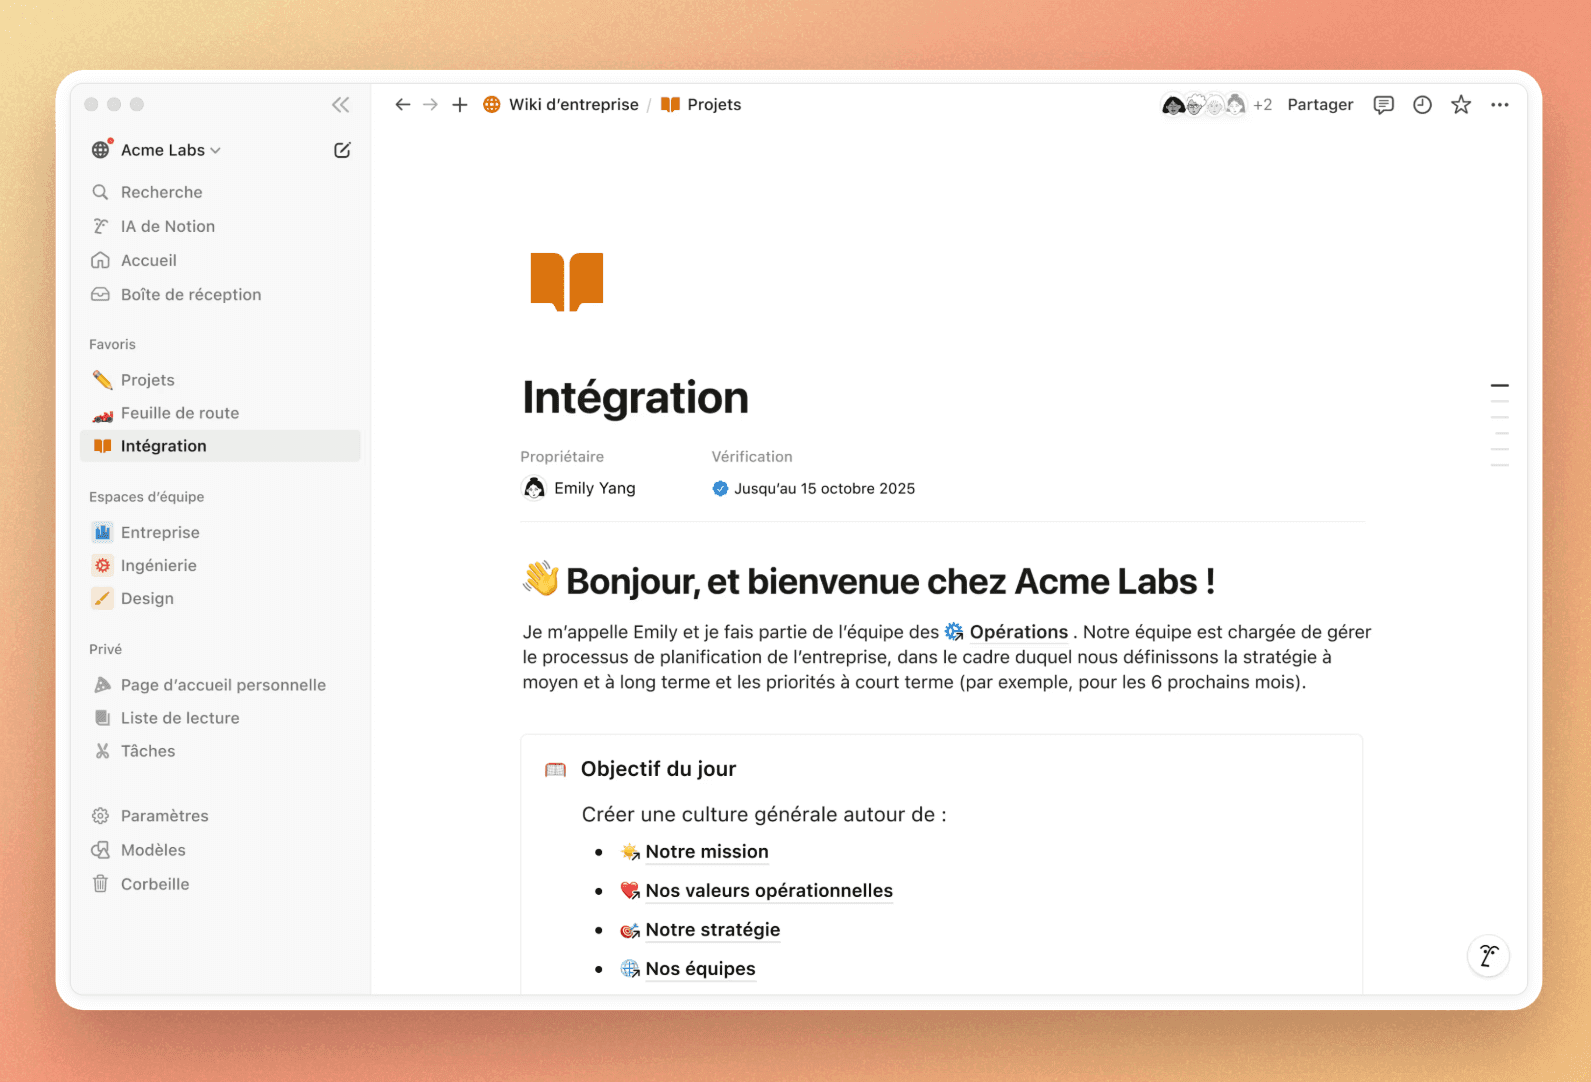
Task: Click the Favoris section header
Action: (x=112, y=344)
